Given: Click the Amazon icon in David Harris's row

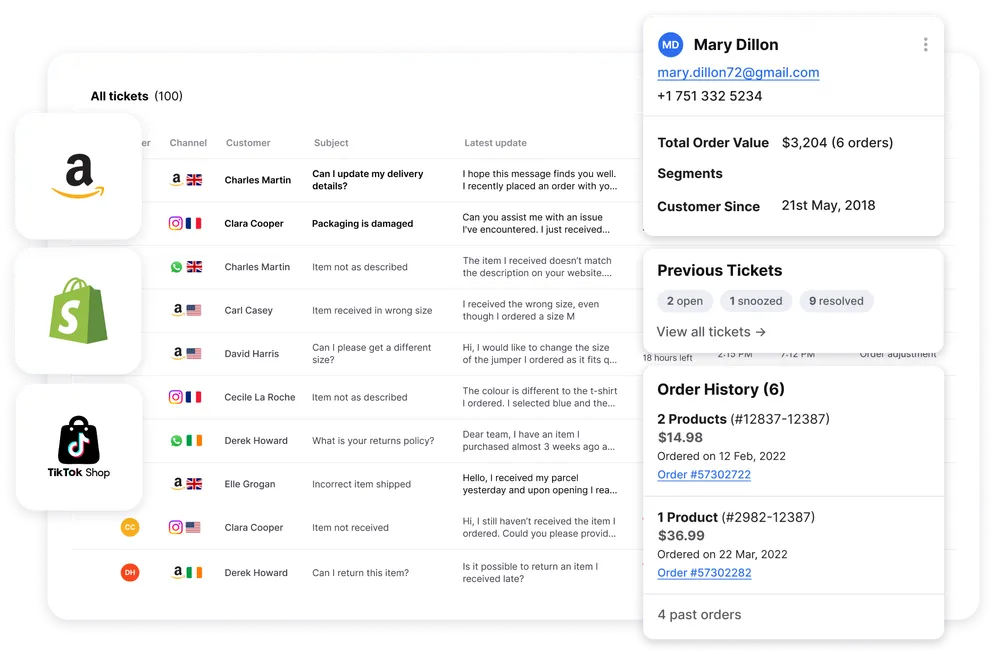Looking at the screenshot, I should (x=177, y=353).
